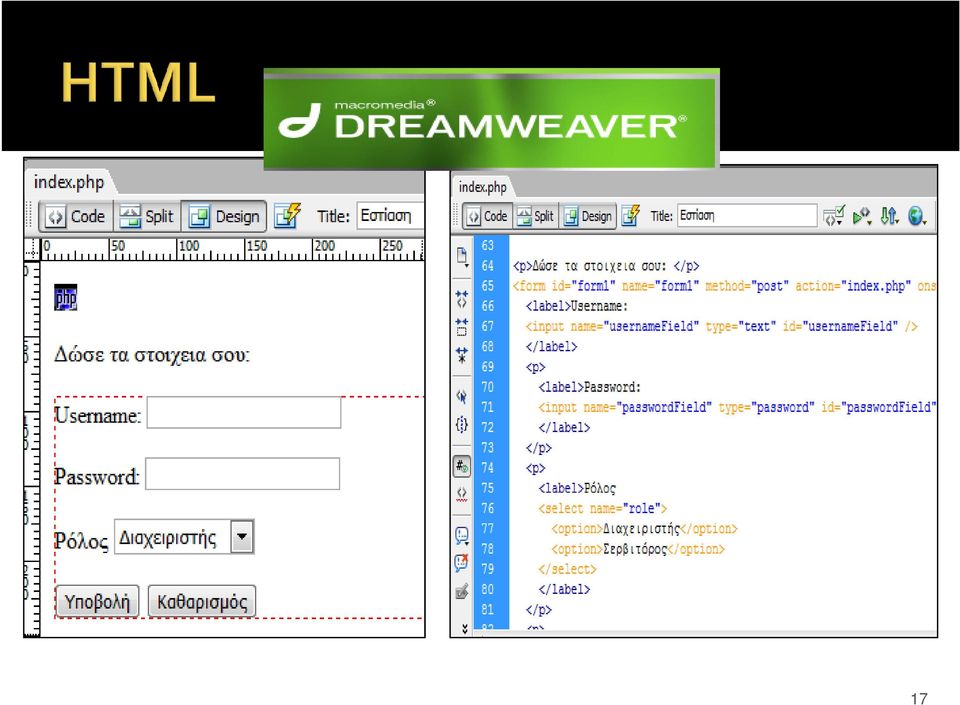Click the select name="role" tag in code
Image resolution: width=960 pixels, height=705 pixels.
(602, 509)
